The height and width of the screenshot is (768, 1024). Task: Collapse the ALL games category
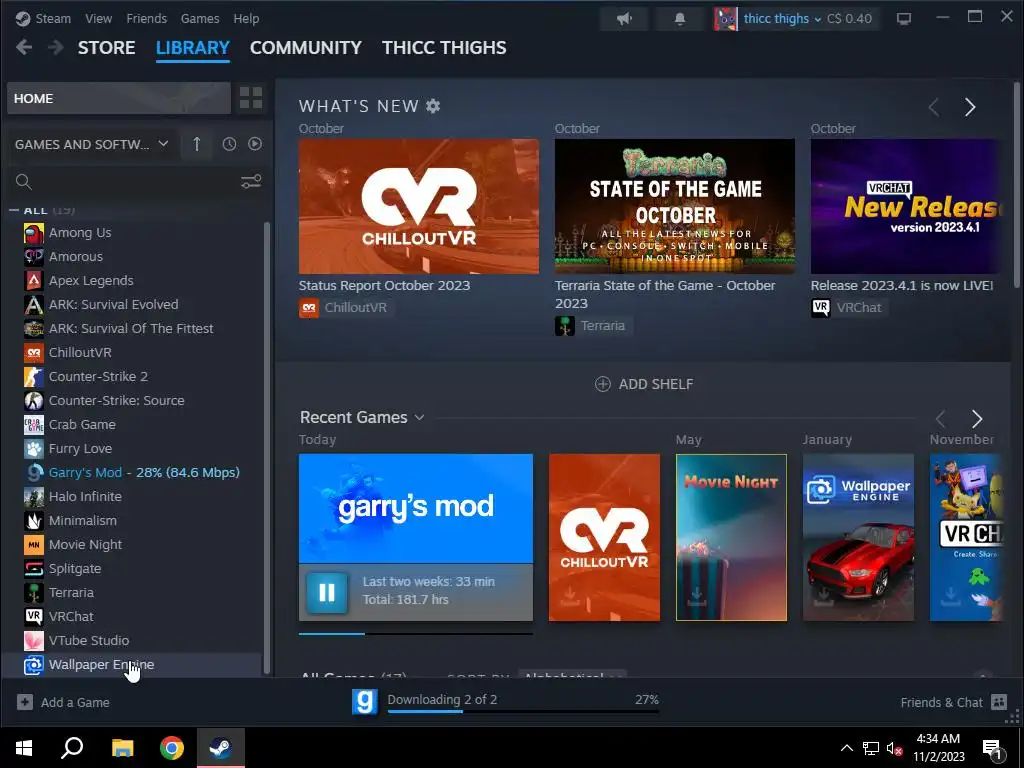pyautogui.click(x=15, y=210)
